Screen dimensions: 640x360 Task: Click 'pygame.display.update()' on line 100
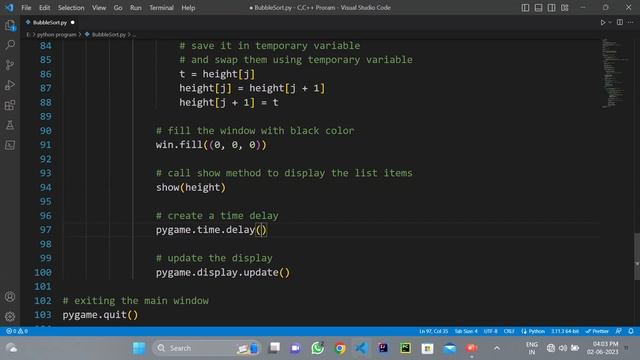point(223,272)
